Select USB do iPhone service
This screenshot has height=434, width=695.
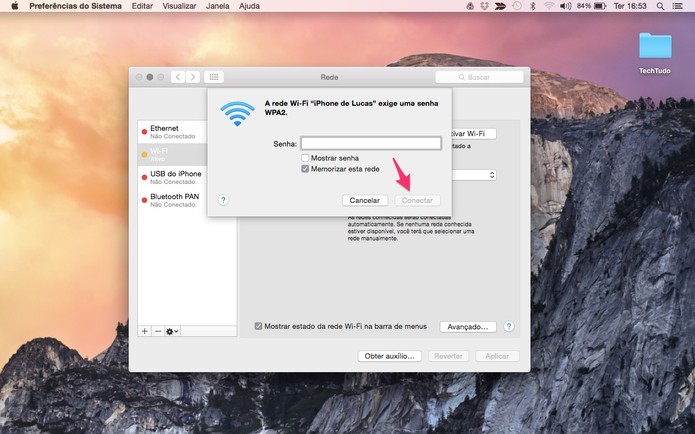click(x=172, y=177)
